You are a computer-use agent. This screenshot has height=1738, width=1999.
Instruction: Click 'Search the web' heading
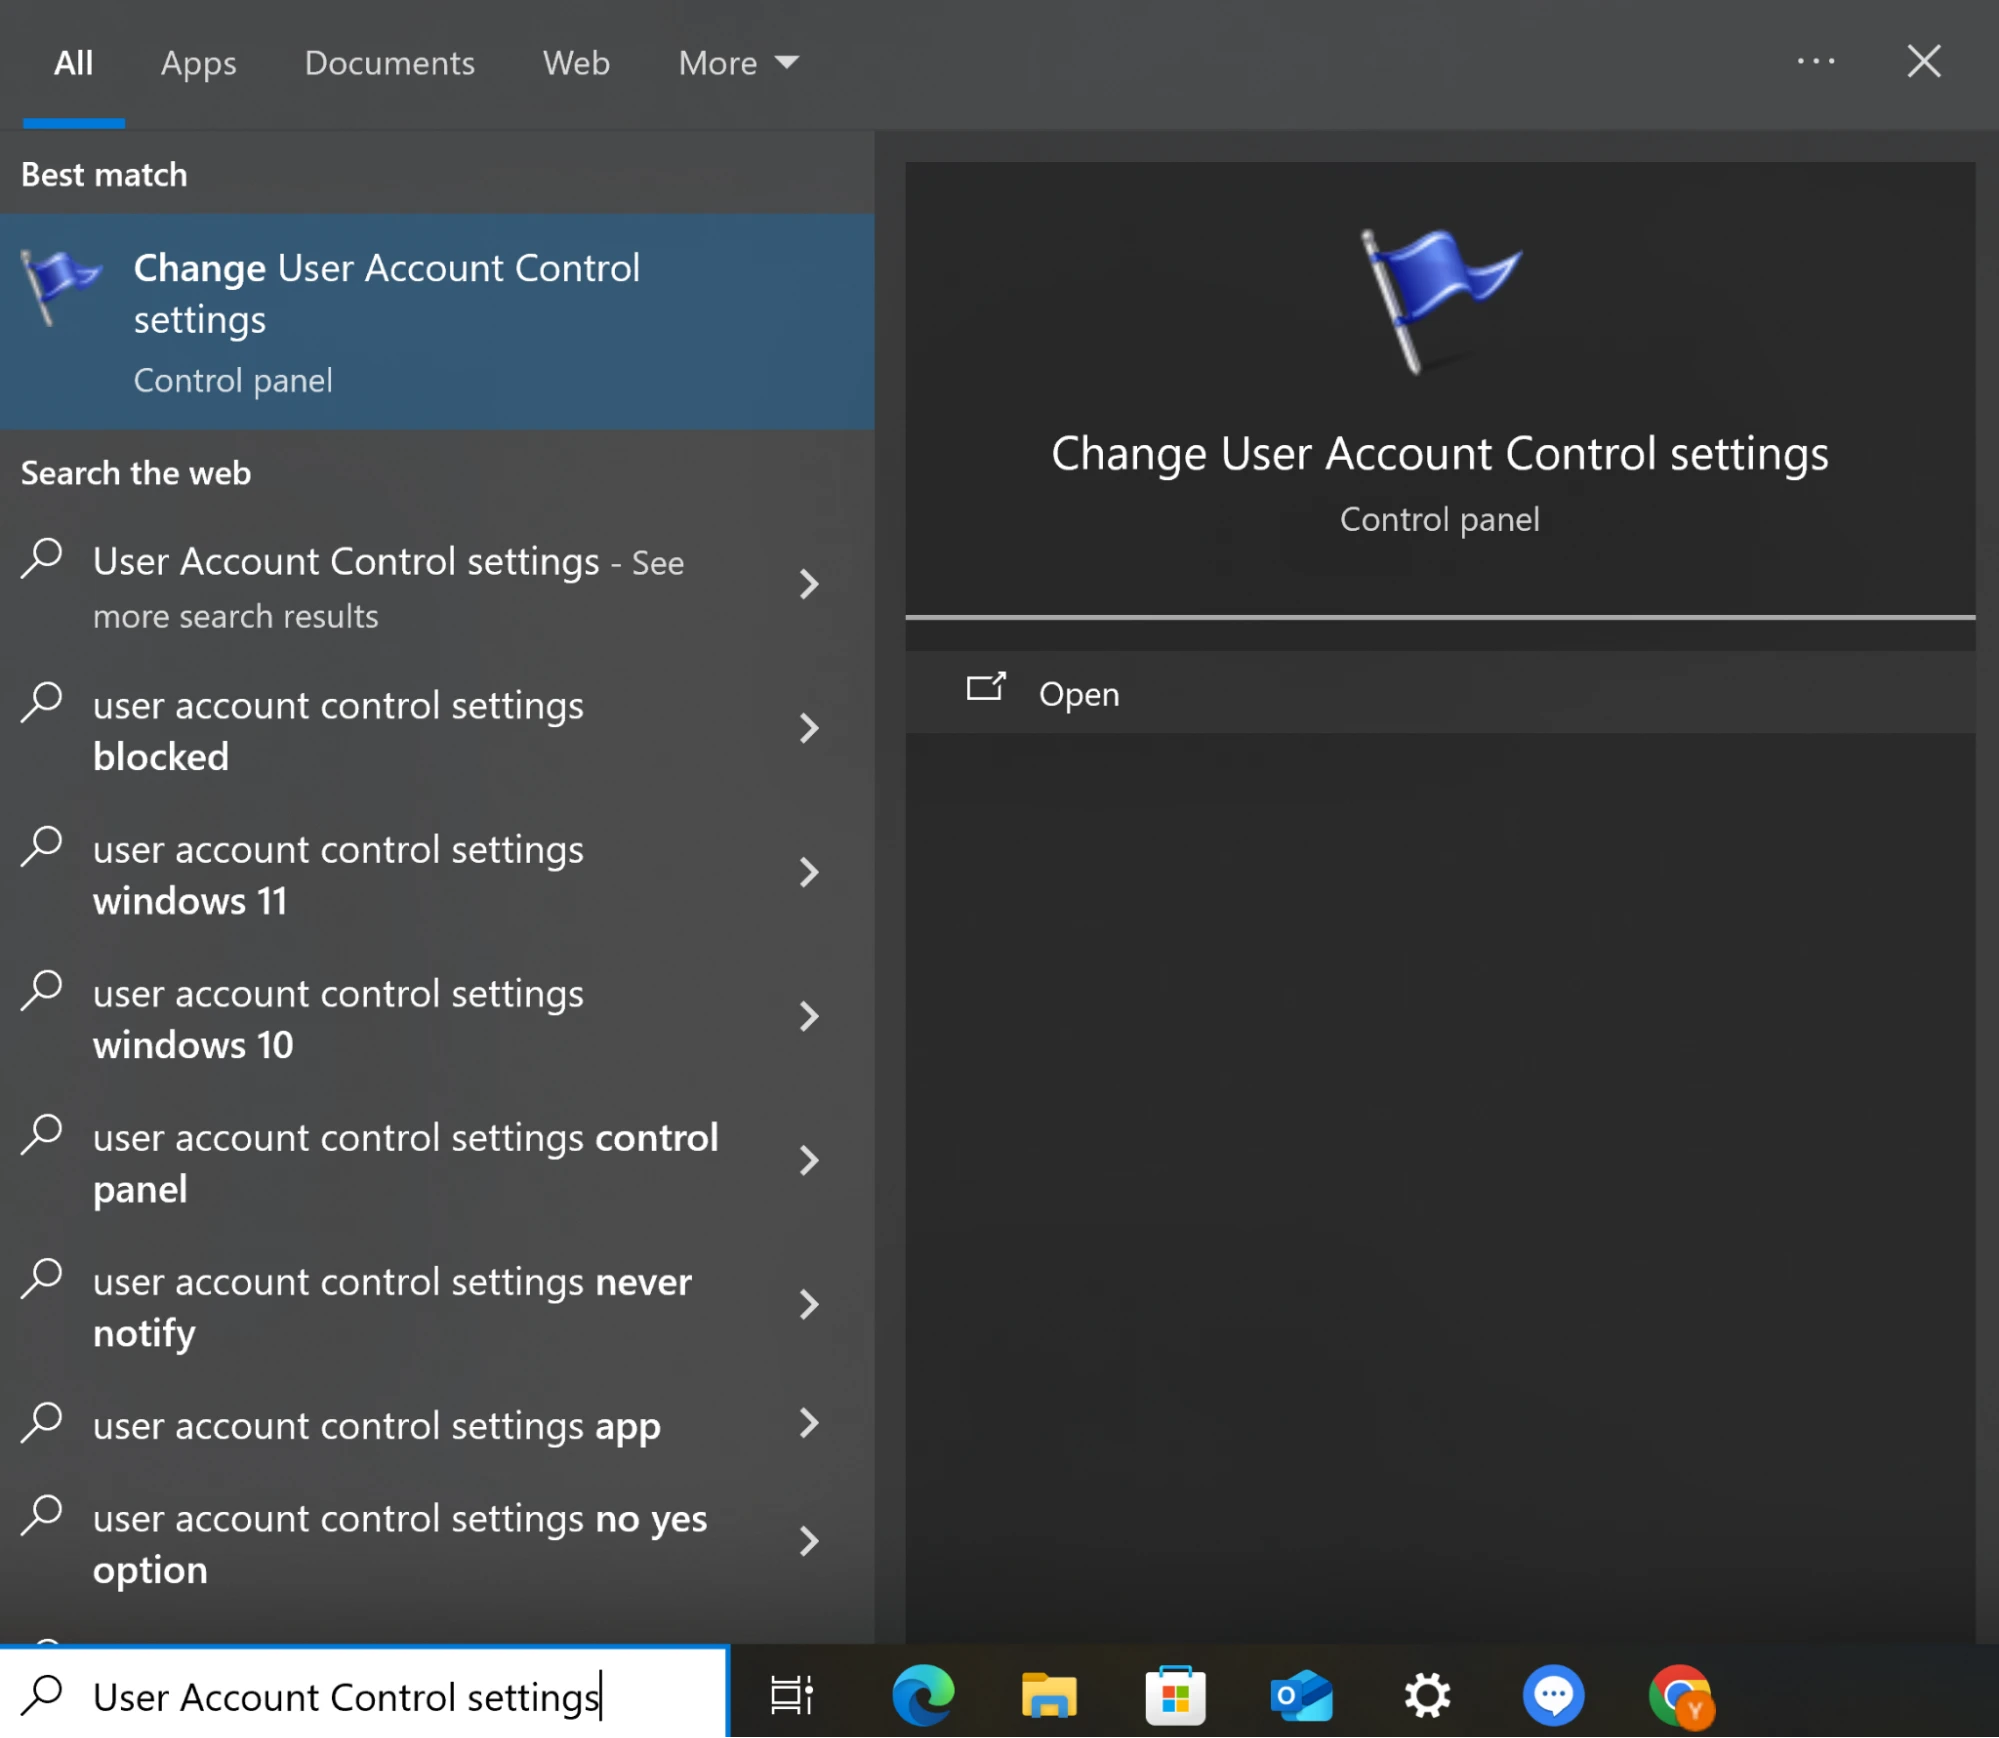tap(136, 473)
